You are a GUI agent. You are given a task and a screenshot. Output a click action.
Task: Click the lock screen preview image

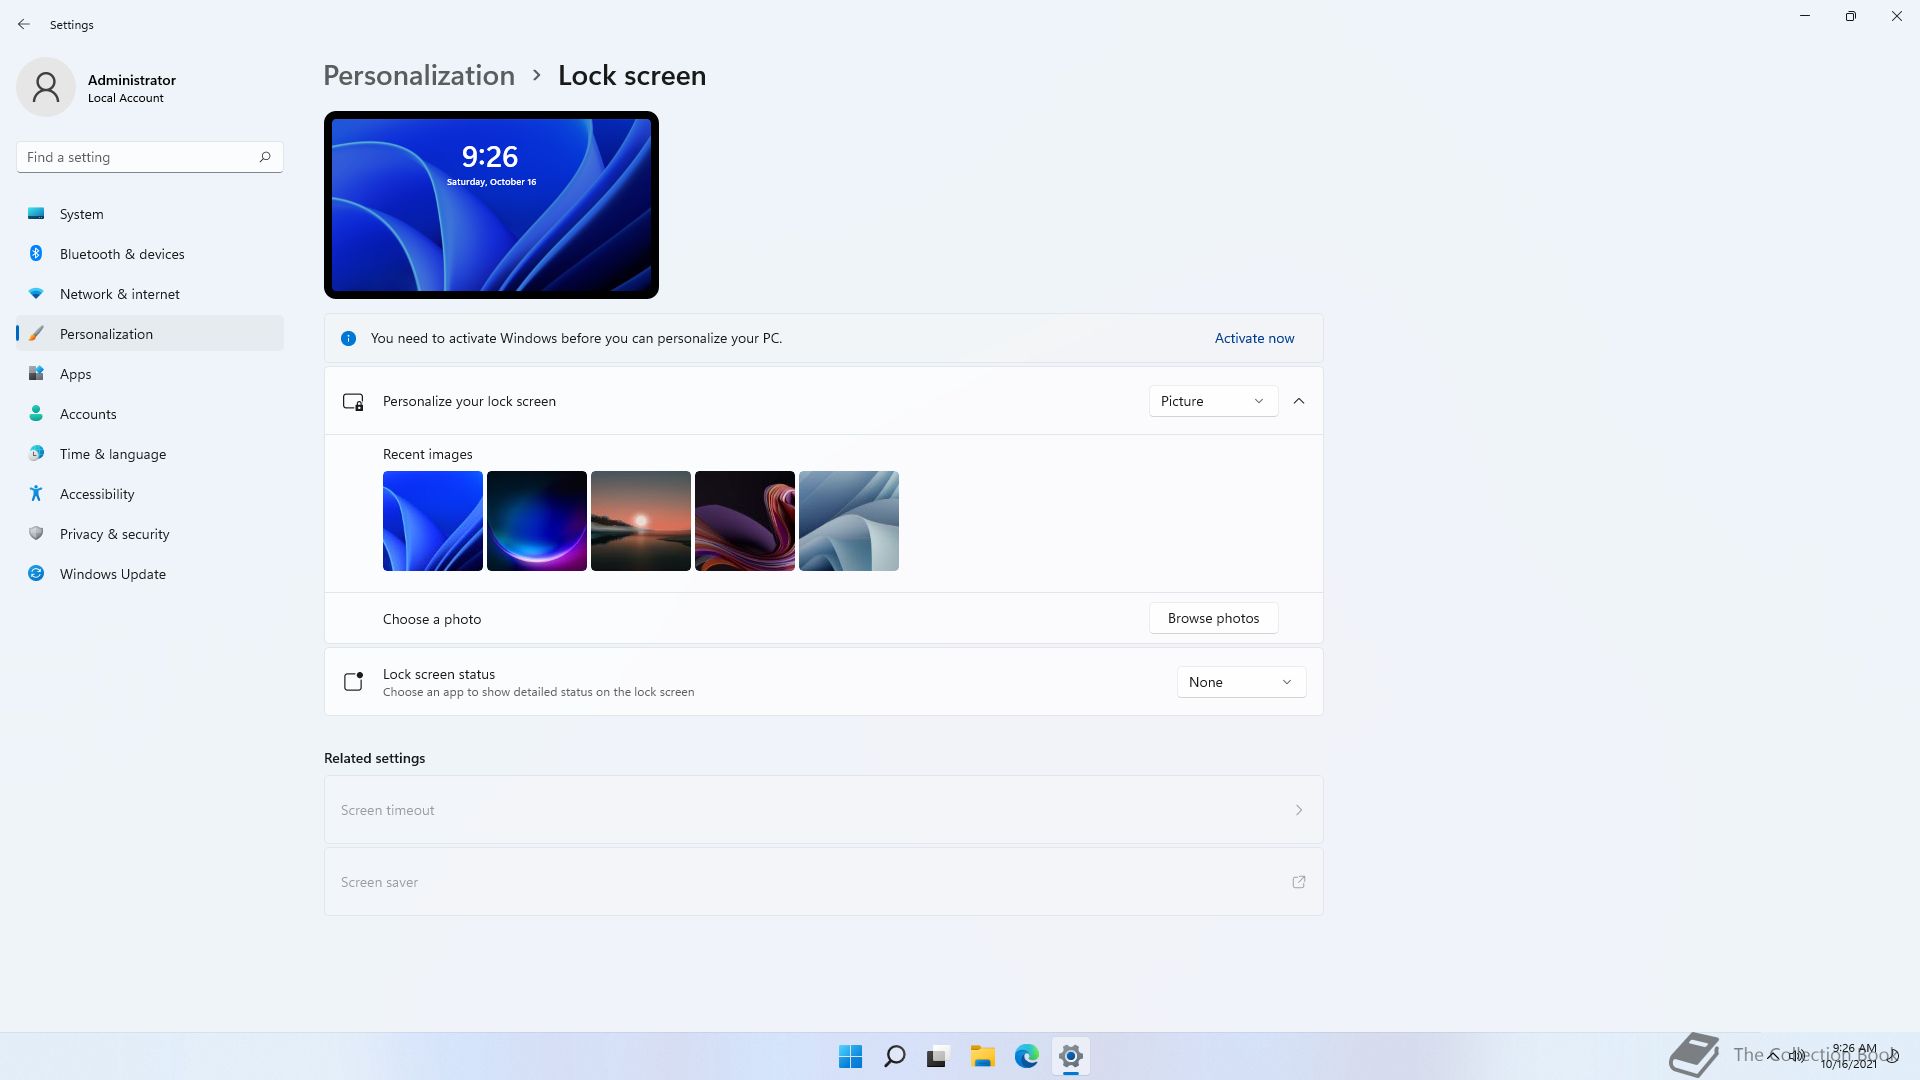point(491,205)
